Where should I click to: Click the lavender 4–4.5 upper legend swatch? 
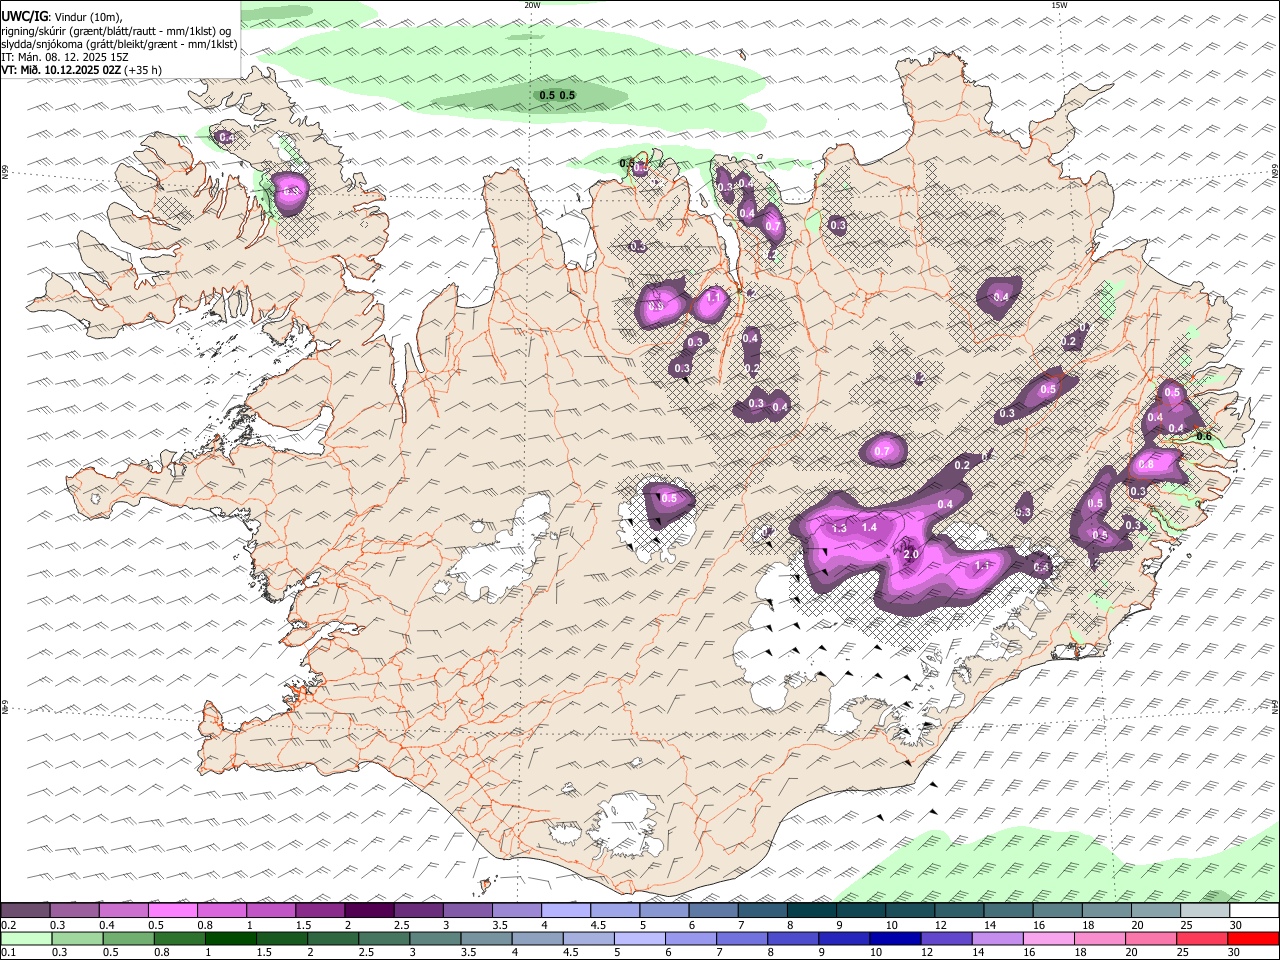566,910
